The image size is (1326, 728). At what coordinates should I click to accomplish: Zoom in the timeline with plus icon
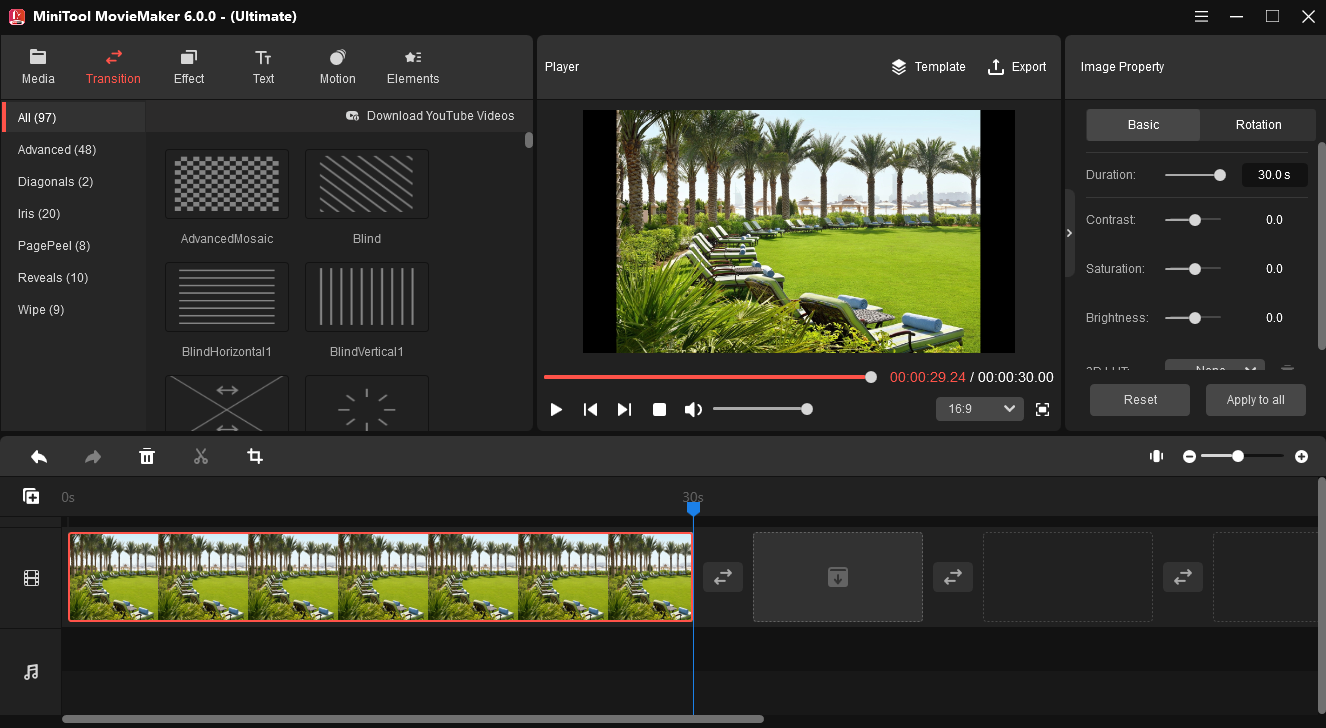(1301, 457)
